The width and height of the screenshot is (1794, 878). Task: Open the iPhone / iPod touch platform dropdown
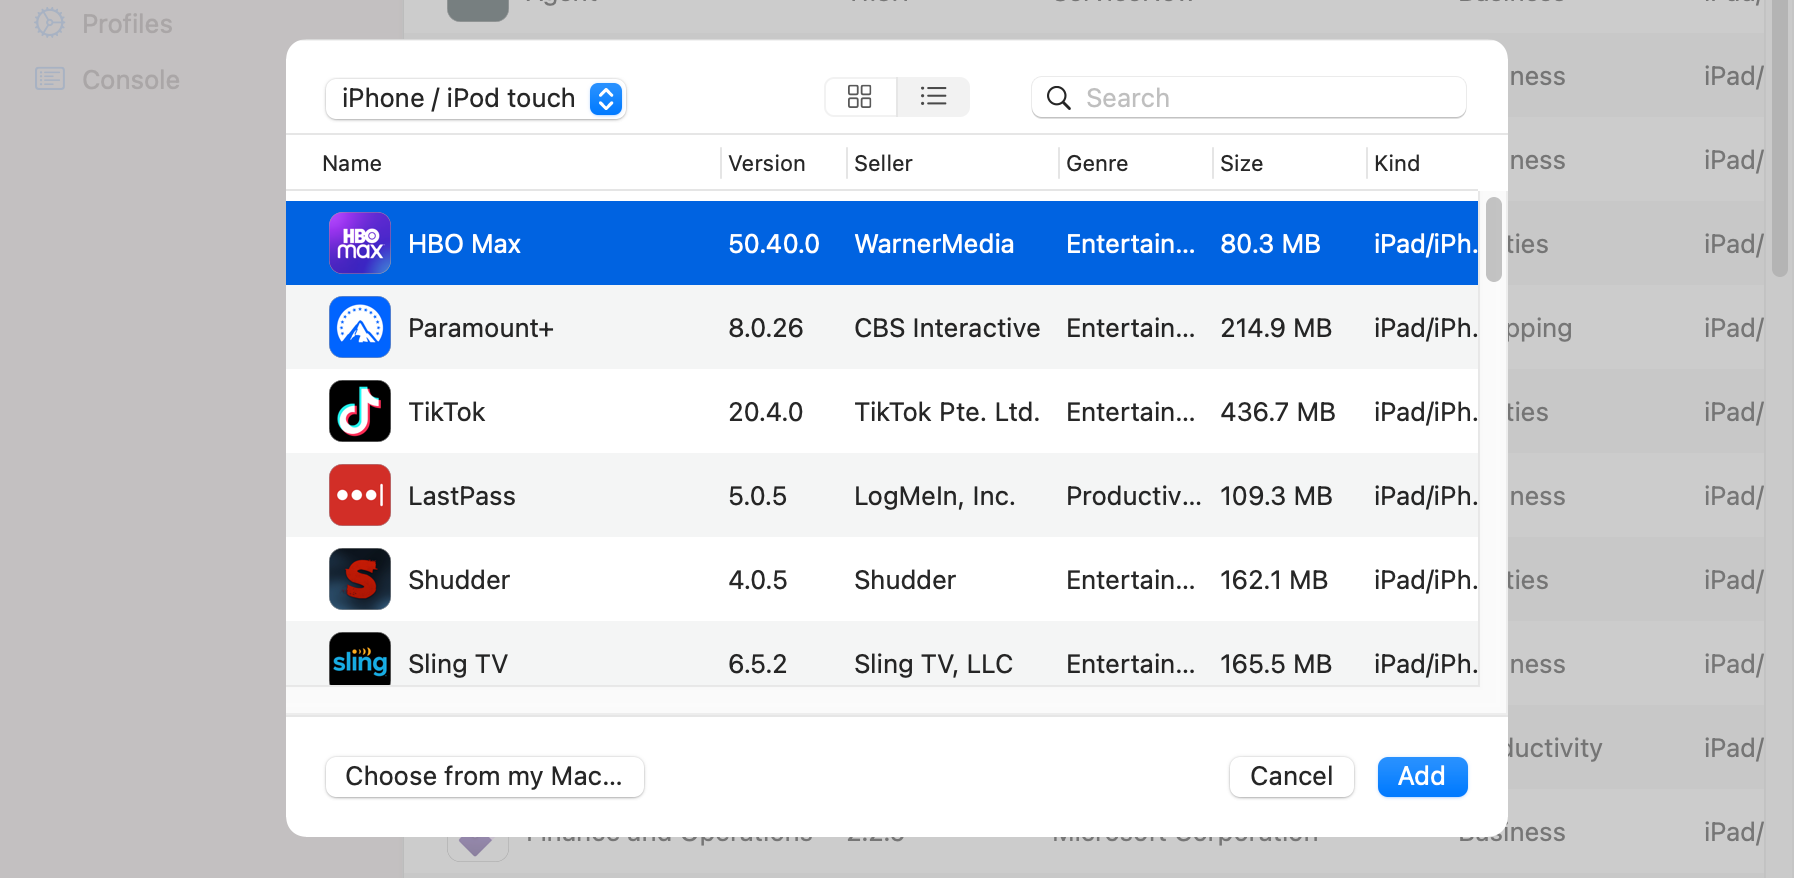pos(476,98)
